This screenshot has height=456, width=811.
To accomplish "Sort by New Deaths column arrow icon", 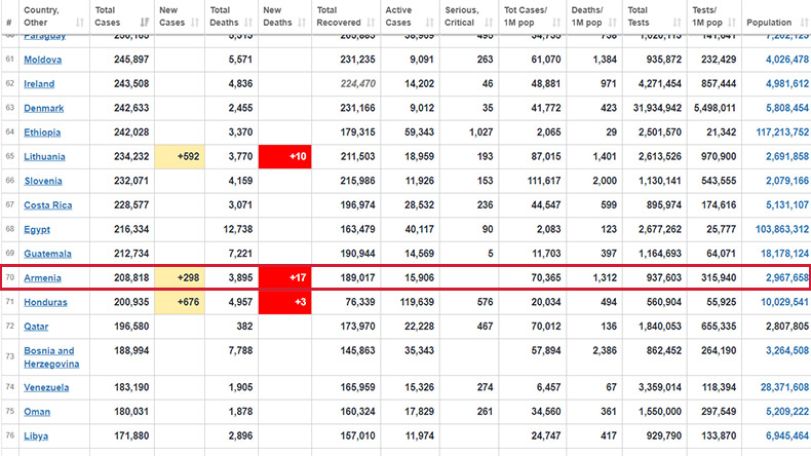I will [302, 22].
